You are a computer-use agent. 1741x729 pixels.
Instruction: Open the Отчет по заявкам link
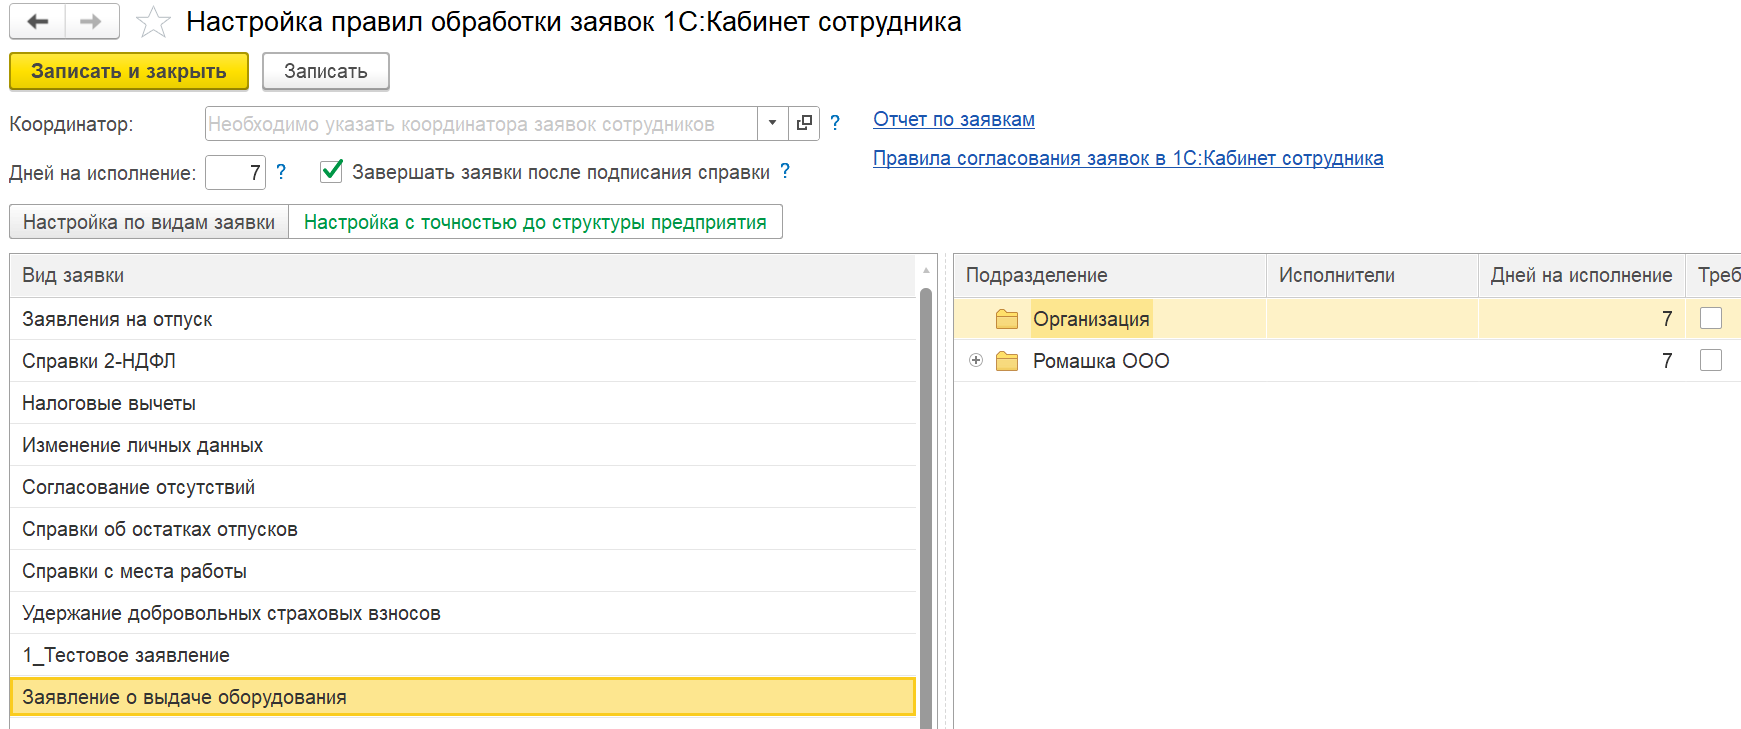pyautogui.click(x=953, y=119)
